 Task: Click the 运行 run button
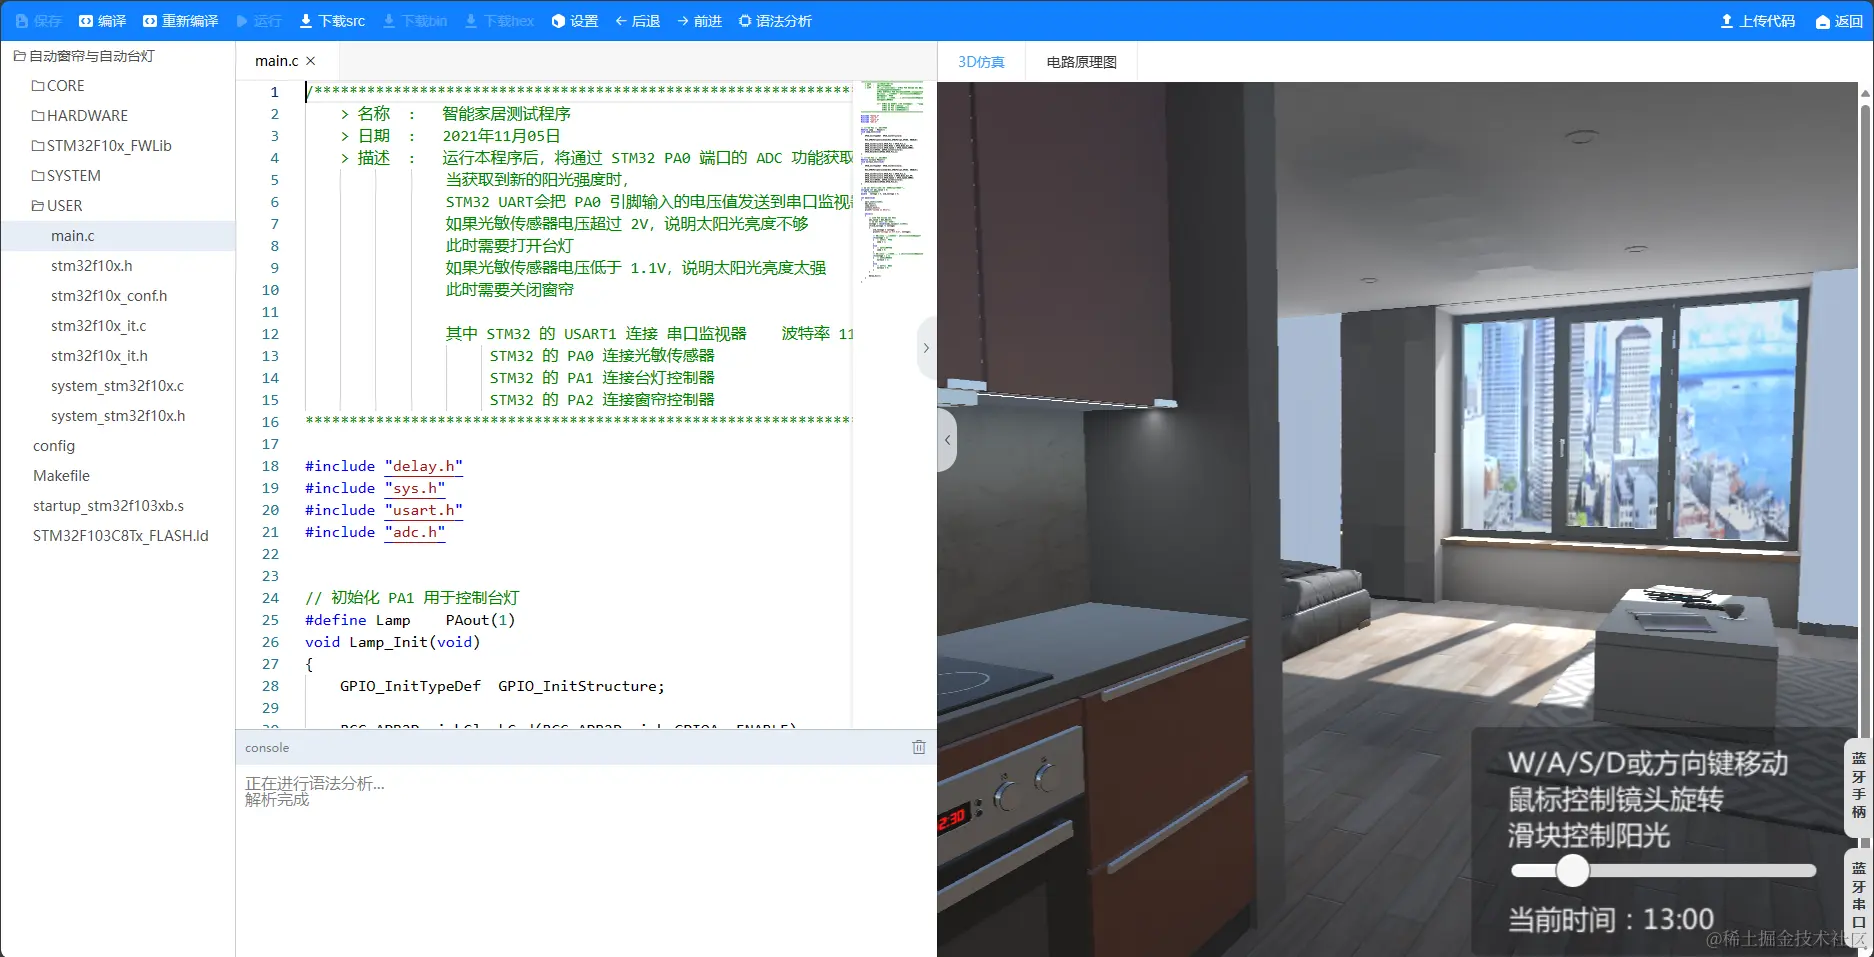click(x=259, y=21)
